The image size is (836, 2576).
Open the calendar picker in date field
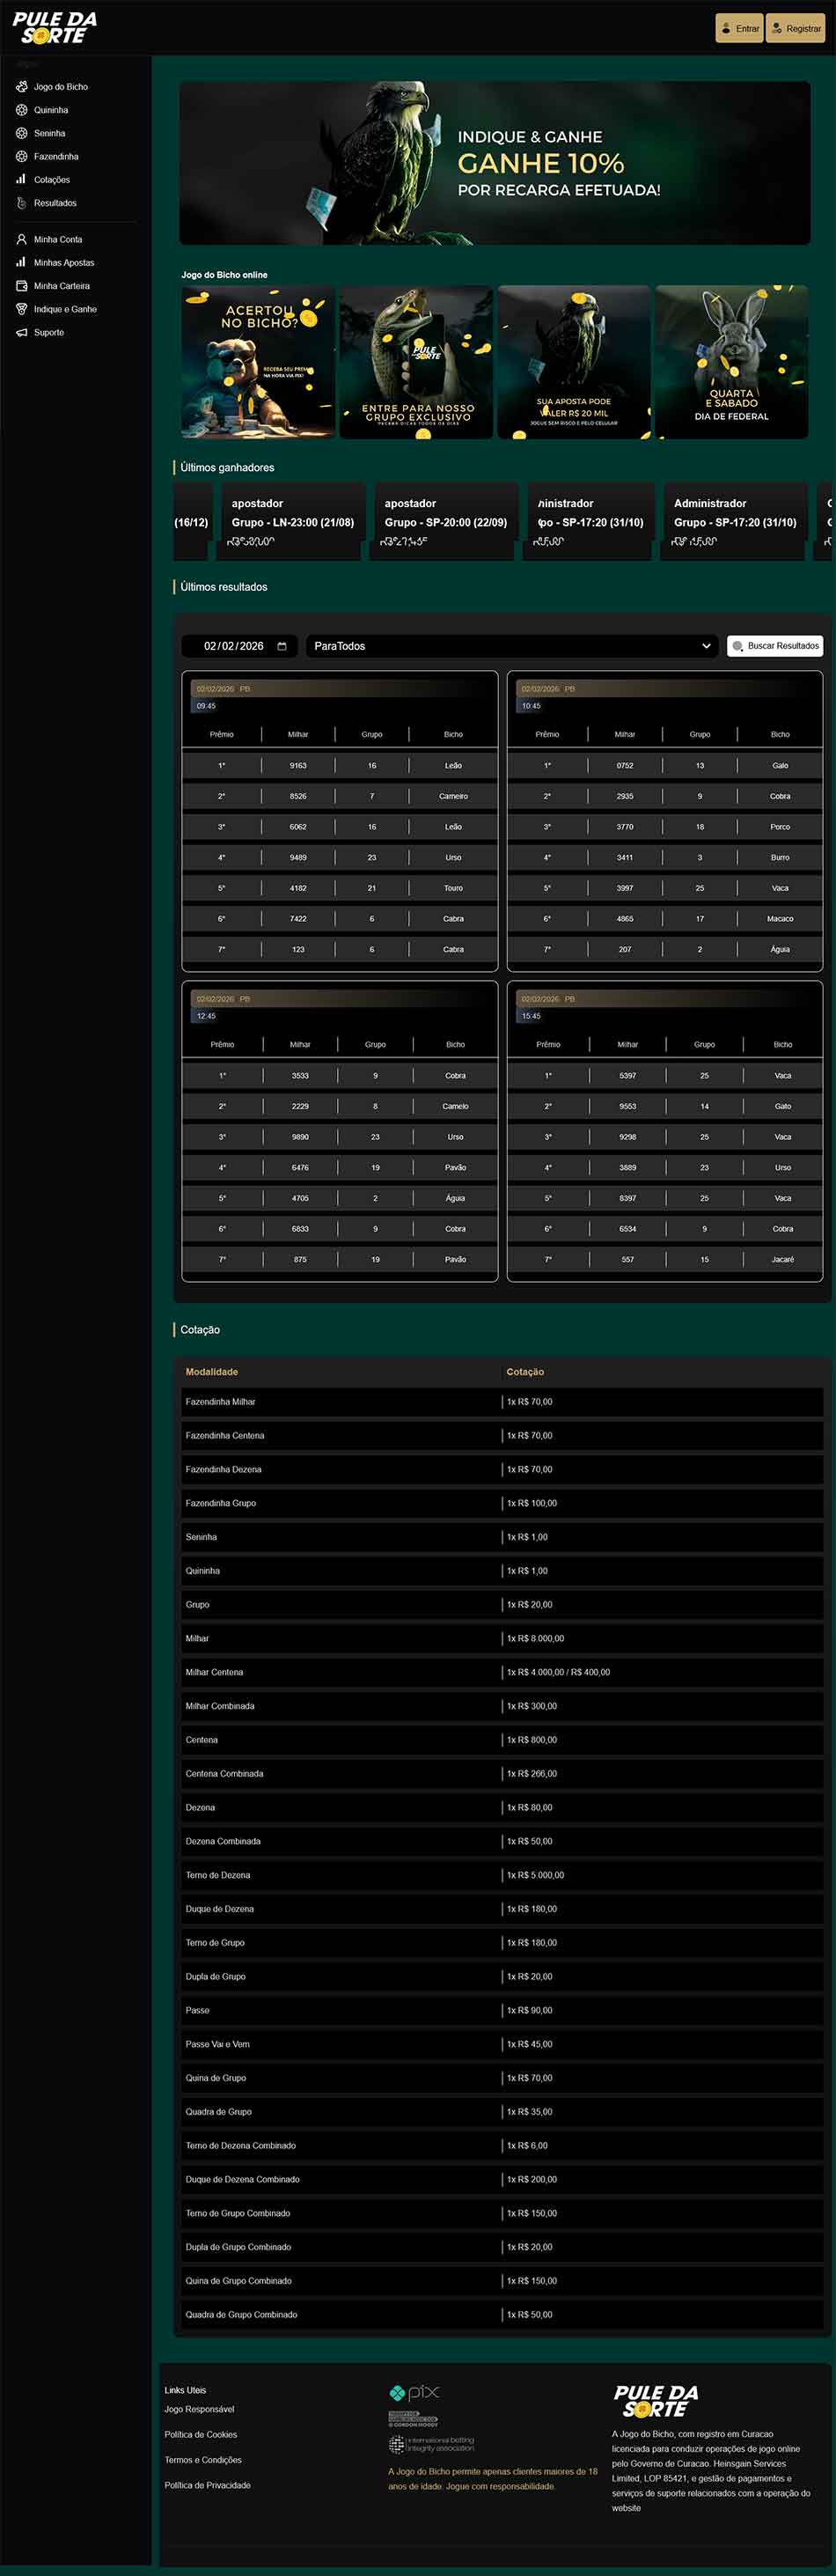[282, 646]
